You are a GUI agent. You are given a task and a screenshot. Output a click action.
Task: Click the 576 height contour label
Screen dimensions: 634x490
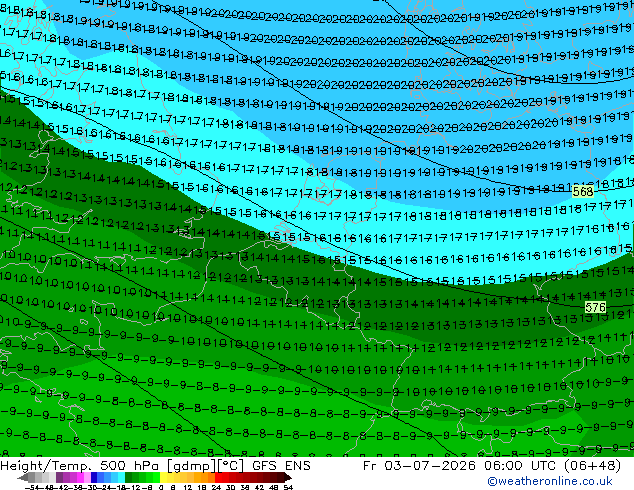(x=596, y=307)
